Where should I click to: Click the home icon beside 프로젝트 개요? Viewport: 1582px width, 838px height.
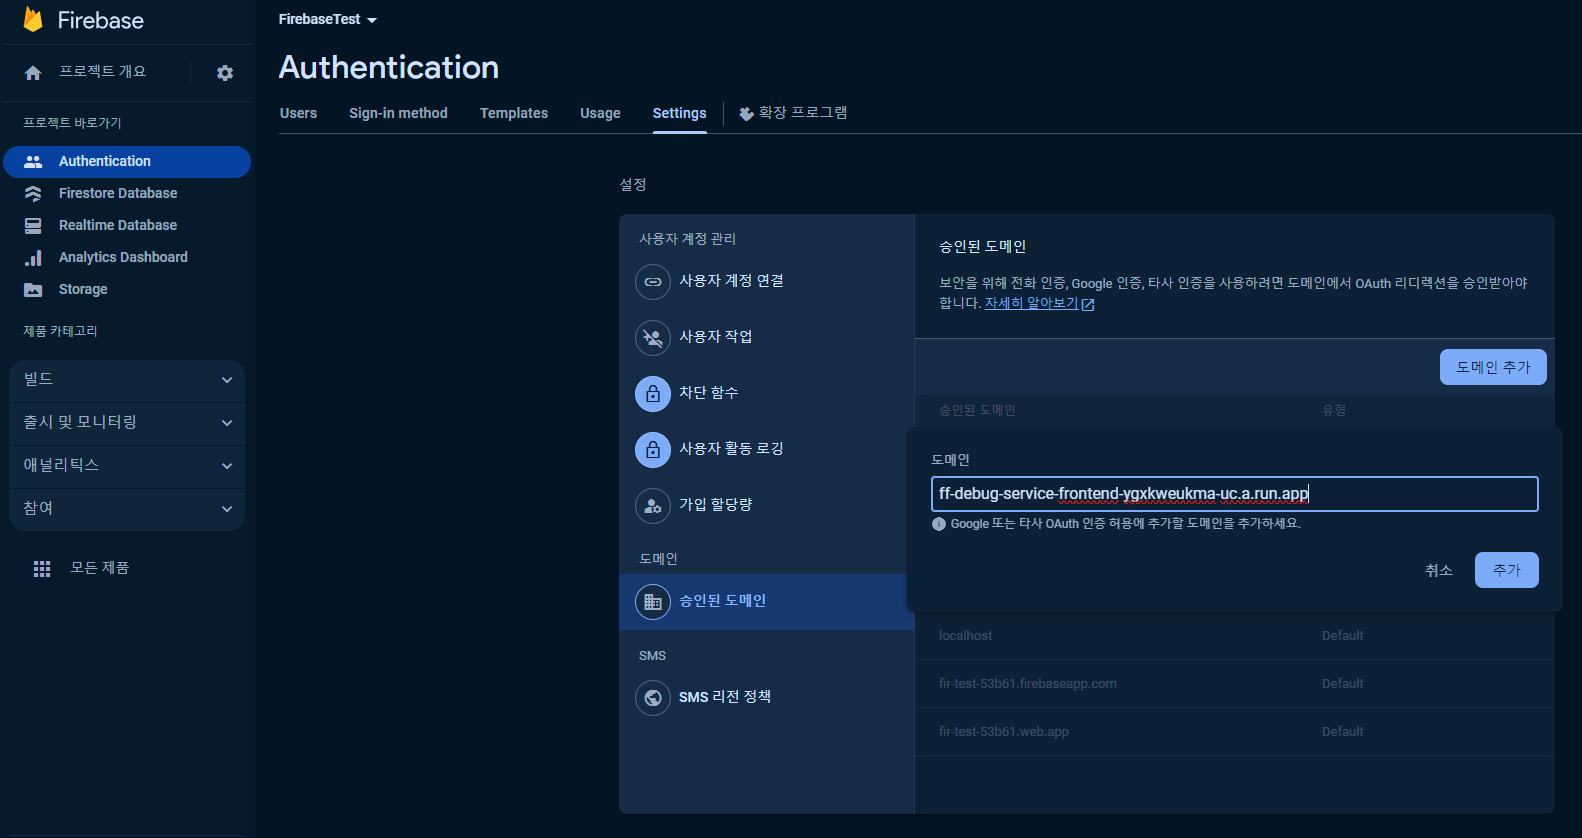pos(33,73)
